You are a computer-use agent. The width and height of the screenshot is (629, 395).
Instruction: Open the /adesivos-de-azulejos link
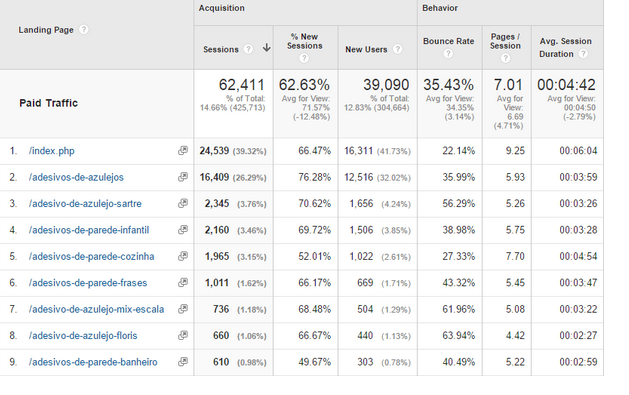coord(76,177)
